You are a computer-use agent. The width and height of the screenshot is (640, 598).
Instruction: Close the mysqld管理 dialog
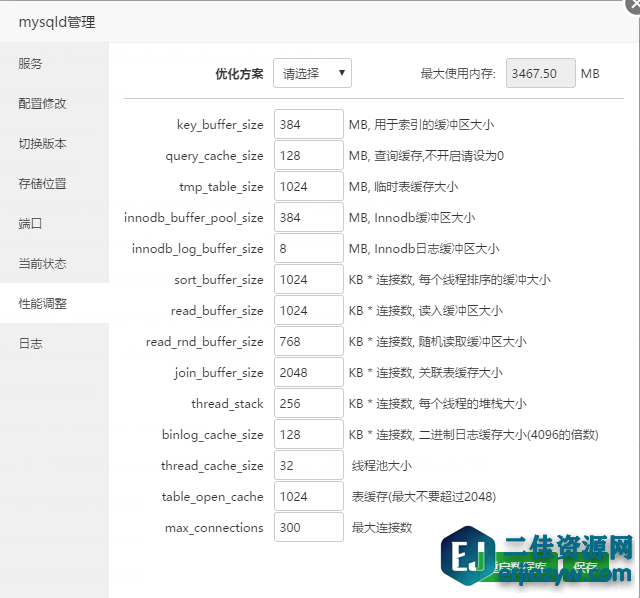click(x=634, y=5)
